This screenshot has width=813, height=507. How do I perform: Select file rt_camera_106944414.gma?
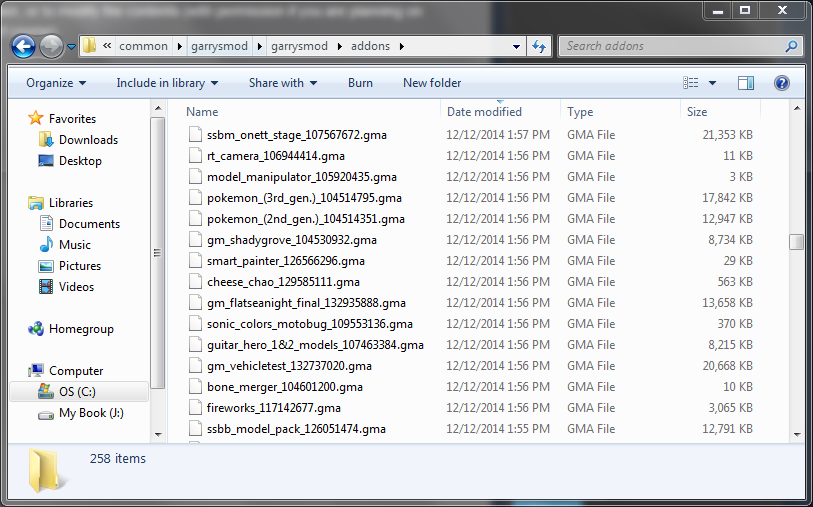coord(275,156)
